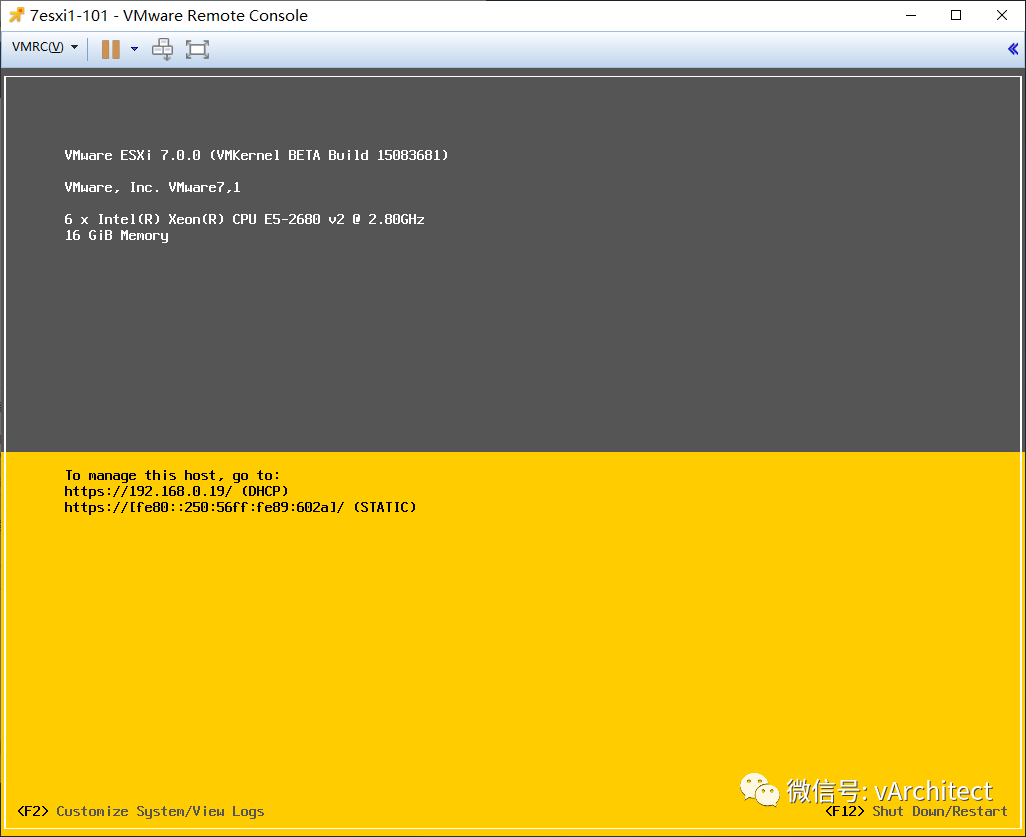
Task: Click the IPv6 fe80::250:56ff:fe89:602a STATIC address
Action: click(x=240, y=507)
